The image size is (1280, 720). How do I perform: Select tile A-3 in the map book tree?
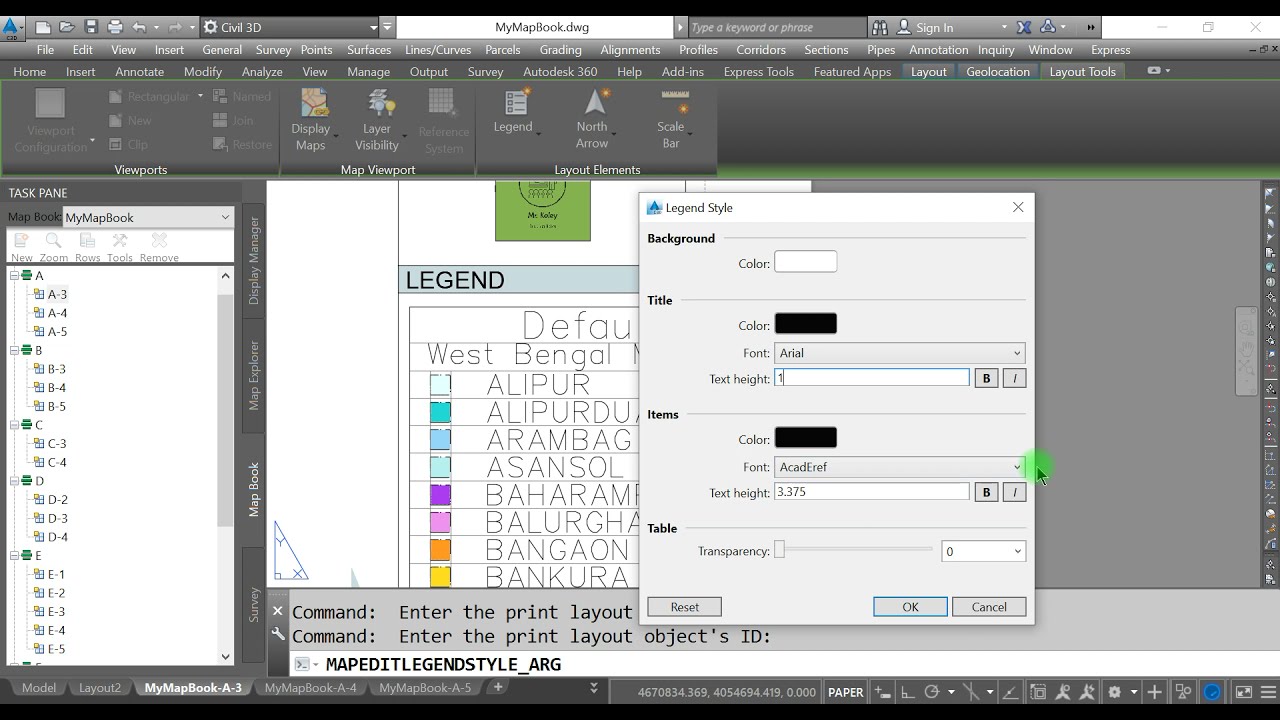(57, 294)
